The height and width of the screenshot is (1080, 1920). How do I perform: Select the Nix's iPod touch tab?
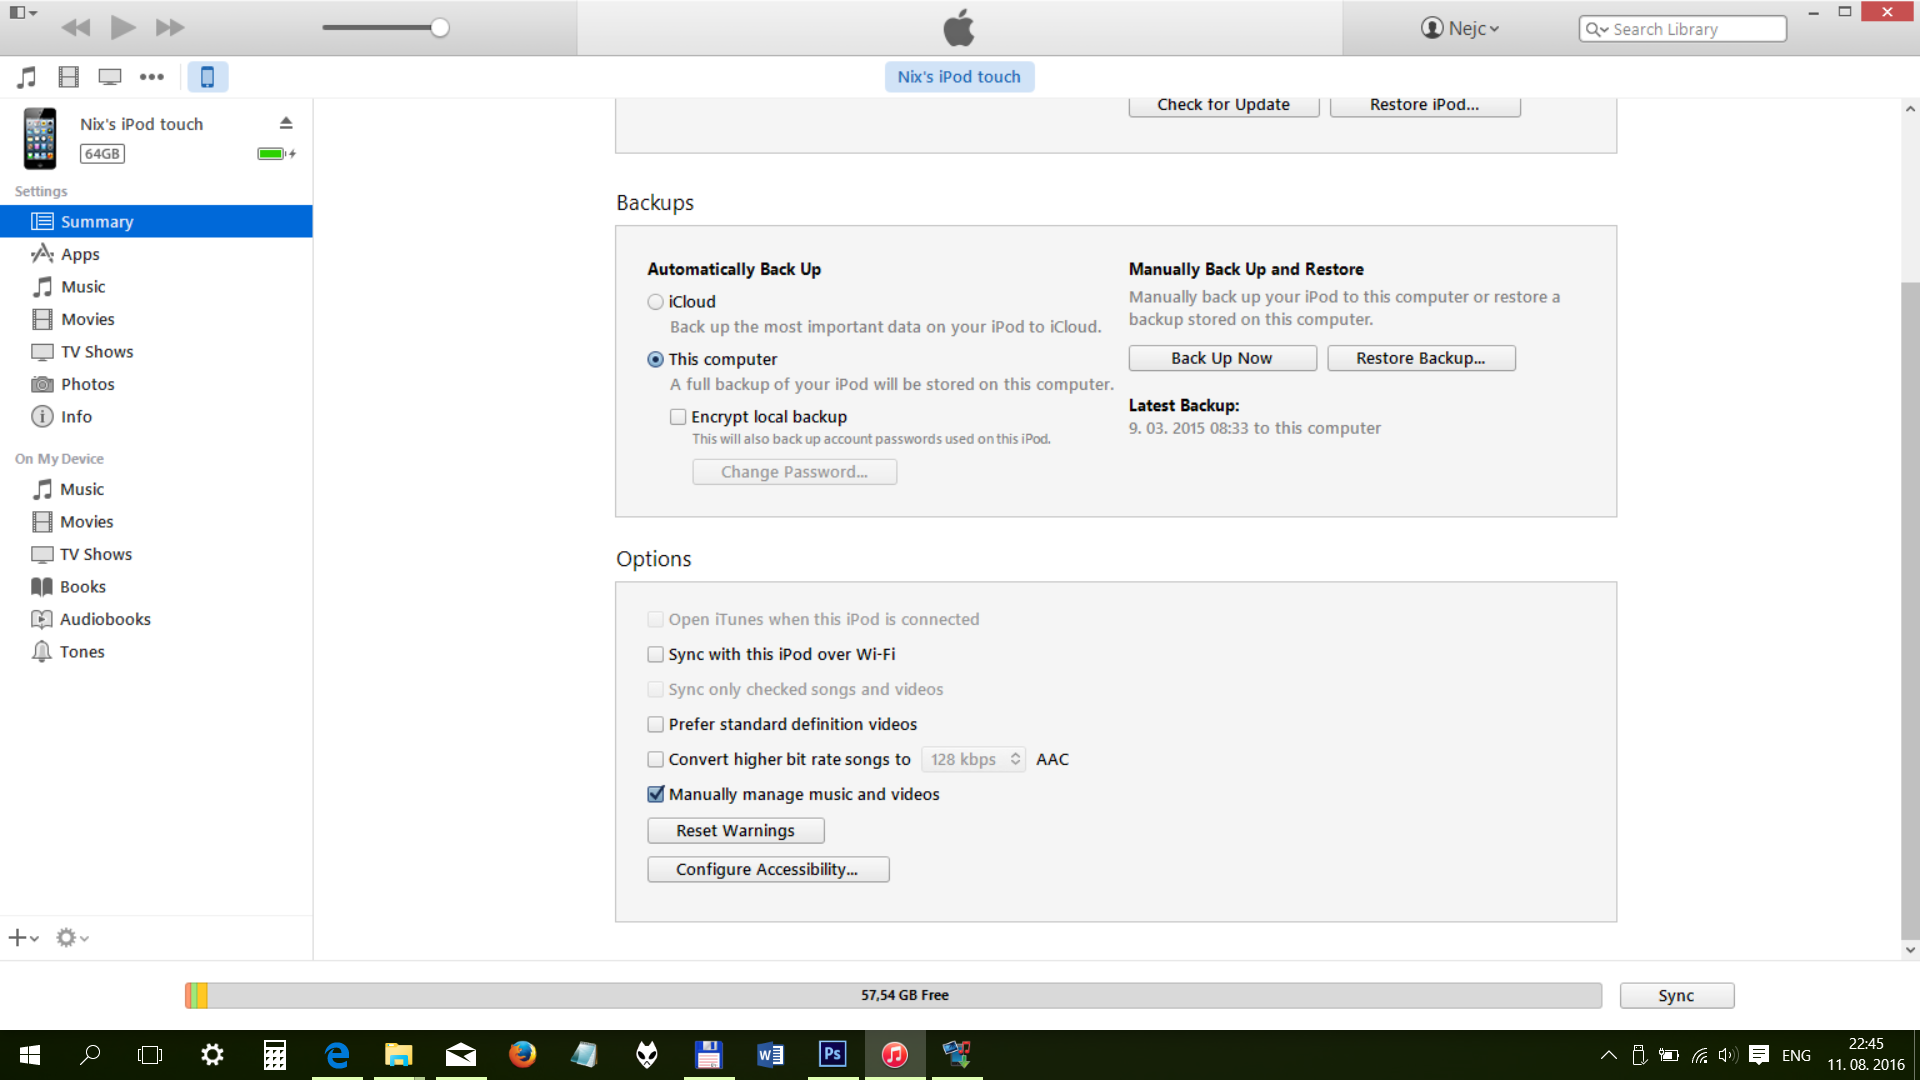pos(959,77)
